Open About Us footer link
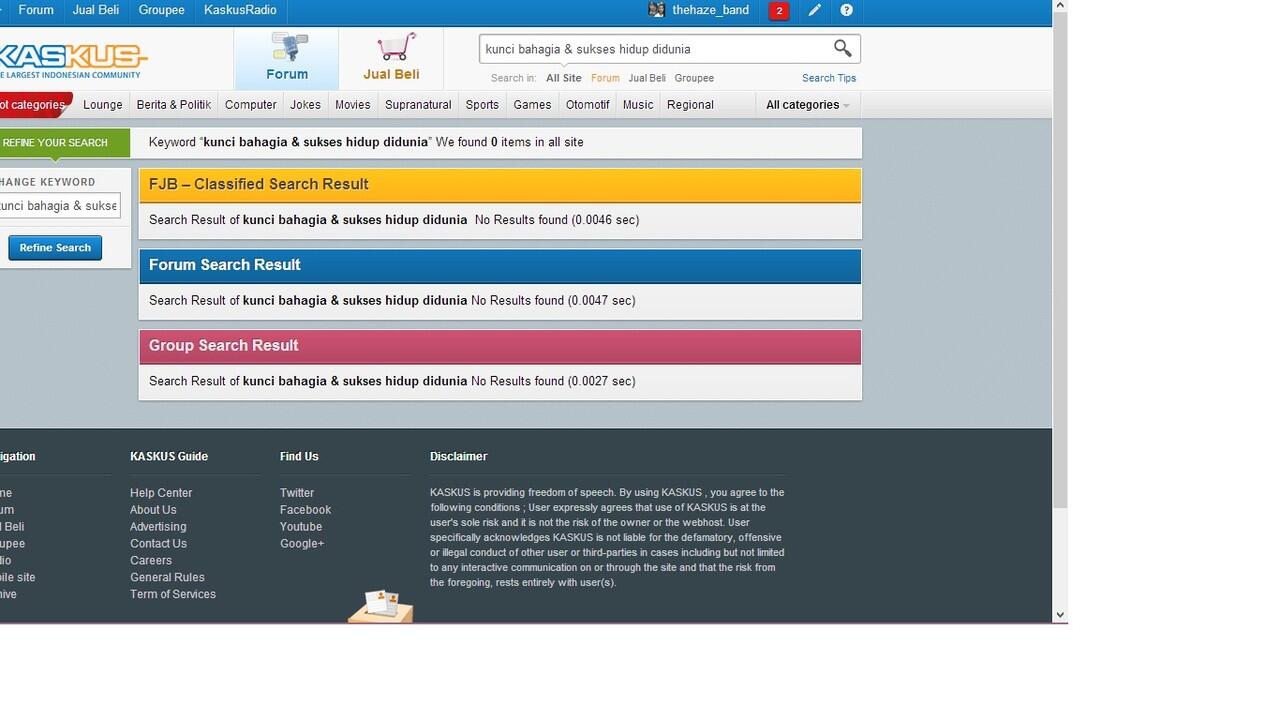This screenshot has height=720, width=1280. [153, 510]
